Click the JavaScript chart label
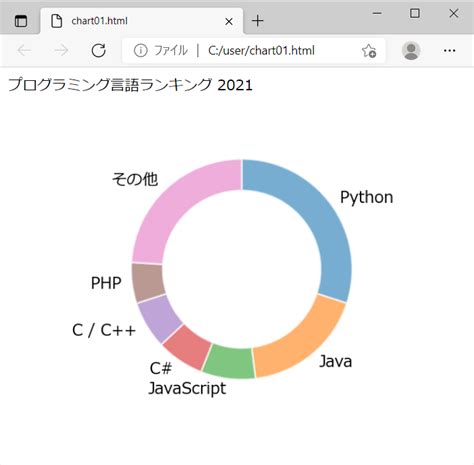 [x=187, y=389]
